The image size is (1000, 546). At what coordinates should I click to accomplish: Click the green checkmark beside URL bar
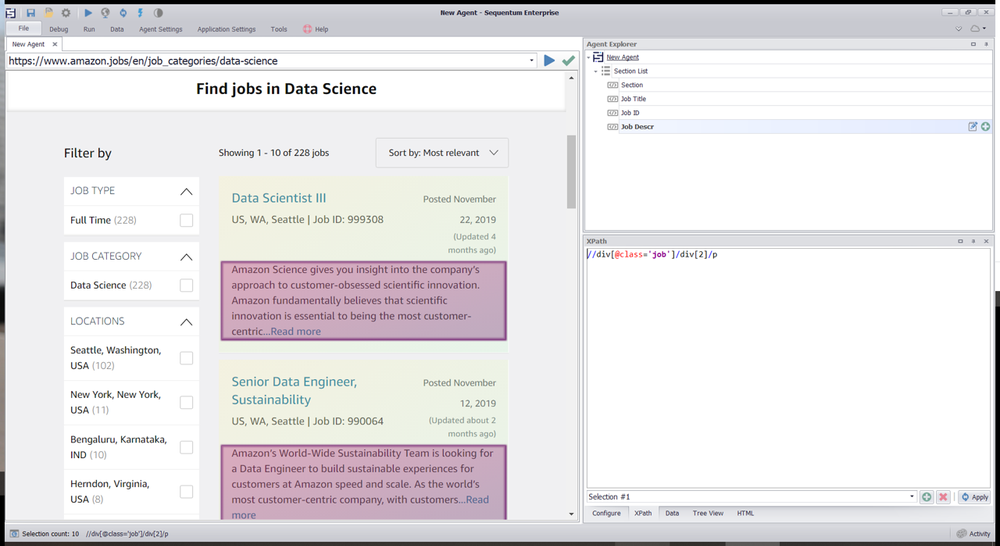pos(568,61)
